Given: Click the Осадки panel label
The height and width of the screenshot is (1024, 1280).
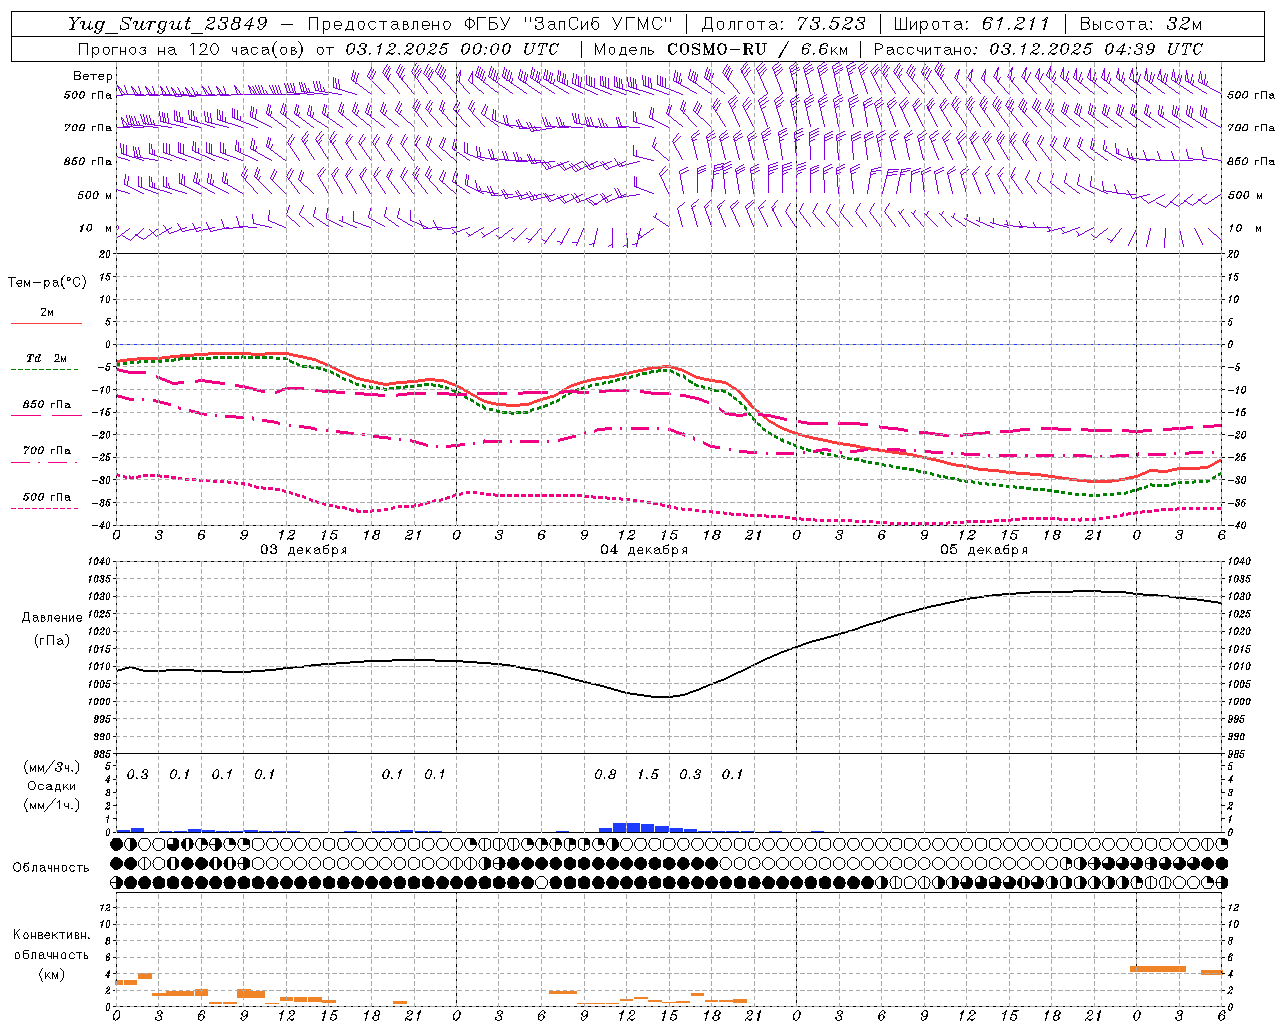Looking at the screenshot, I should pyautogui.click(x=51, y=786).
